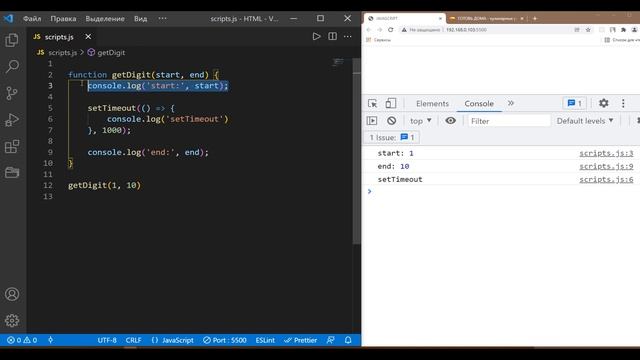Open the browser extensions puzzle icon
This screenshot has width=640, height=360.
(x=623, y=30)
